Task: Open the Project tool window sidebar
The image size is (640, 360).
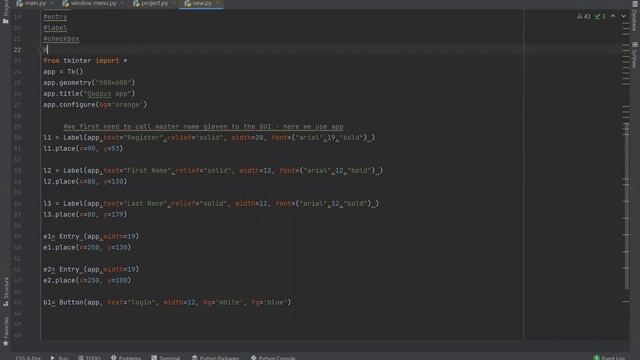Action: point(5,12)
